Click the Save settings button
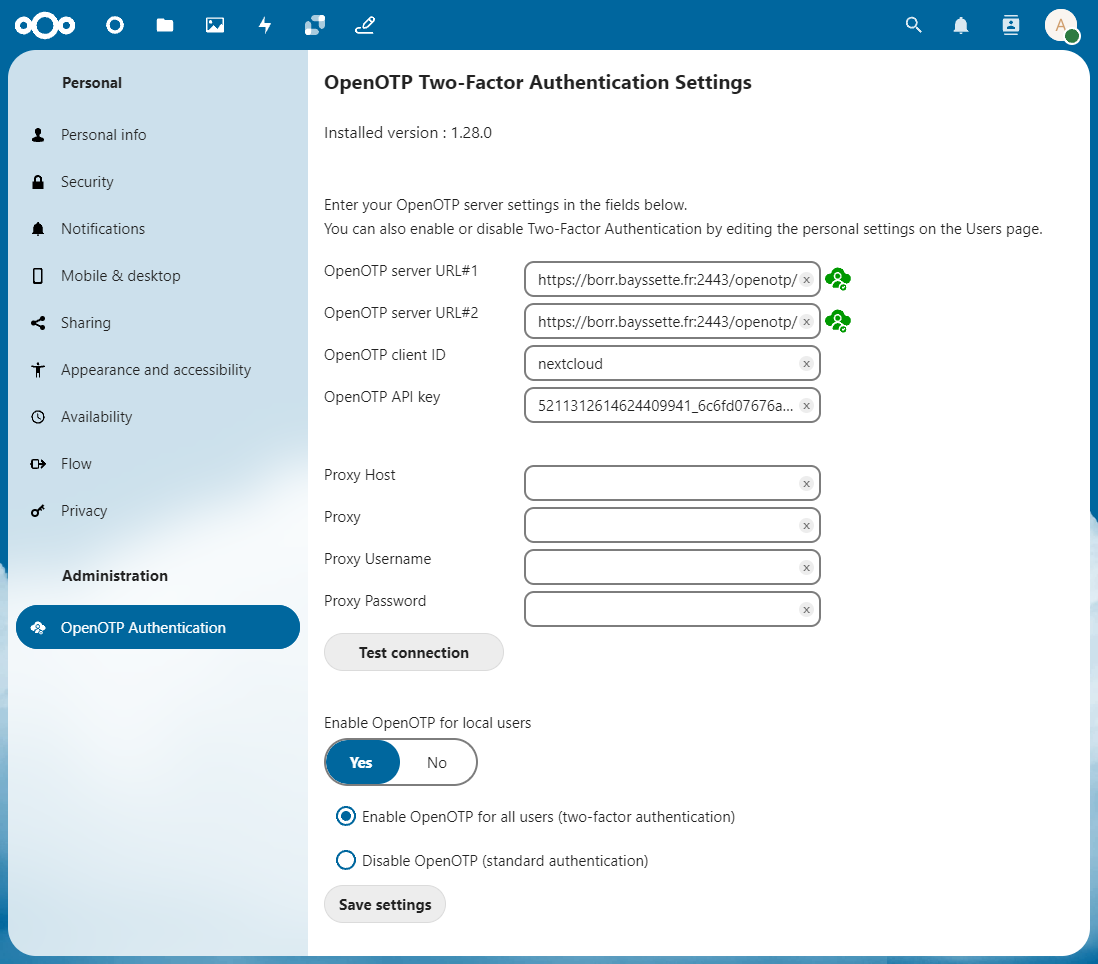 click(x=384, y=904)
